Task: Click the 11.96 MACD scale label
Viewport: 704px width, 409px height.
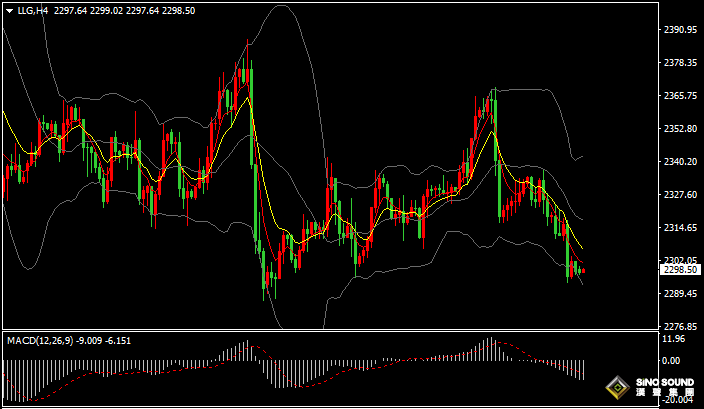Action: point(674,340)
